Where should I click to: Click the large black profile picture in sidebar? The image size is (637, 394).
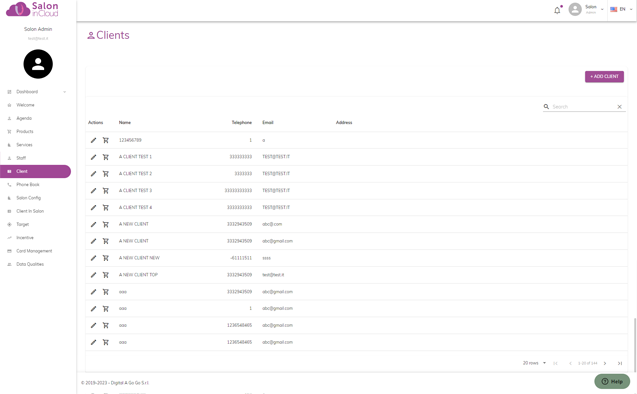[x=38, y=64]
